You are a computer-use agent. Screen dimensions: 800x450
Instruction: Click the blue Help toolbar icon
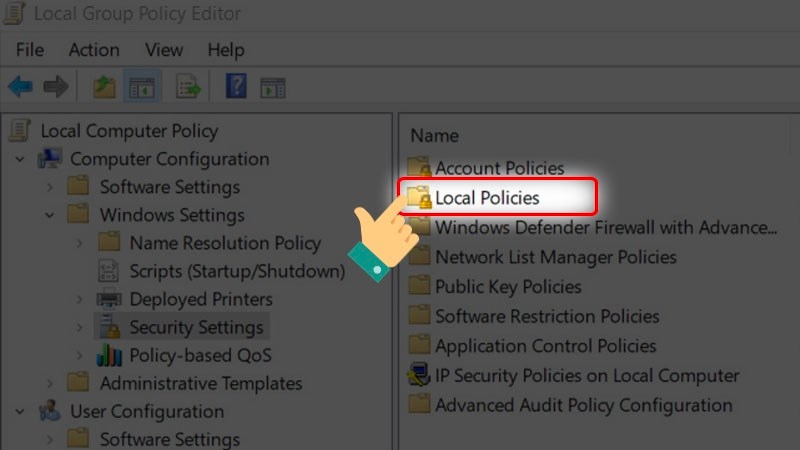coord(236,88)
